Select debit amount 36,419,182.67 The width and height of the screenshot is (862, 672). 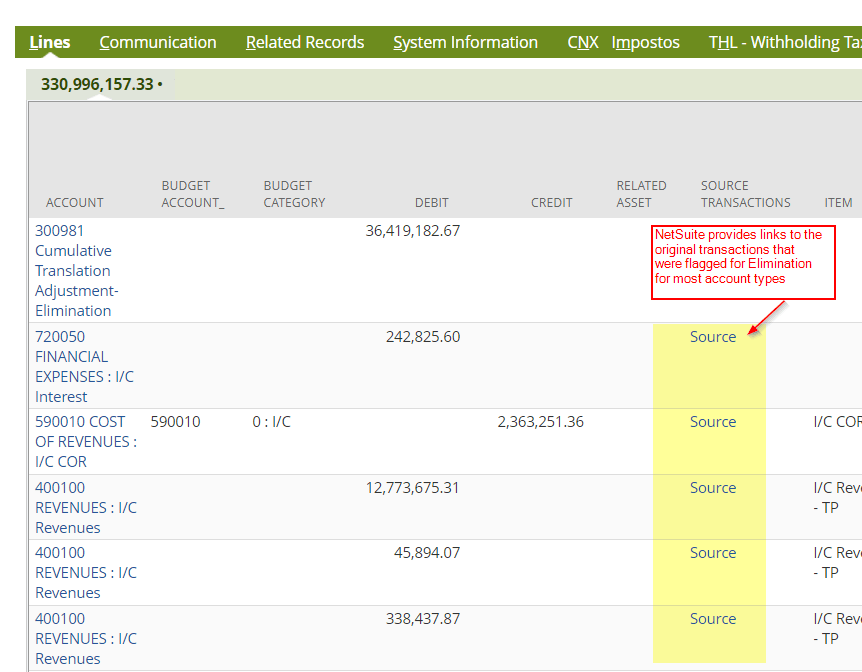(413, 231)
